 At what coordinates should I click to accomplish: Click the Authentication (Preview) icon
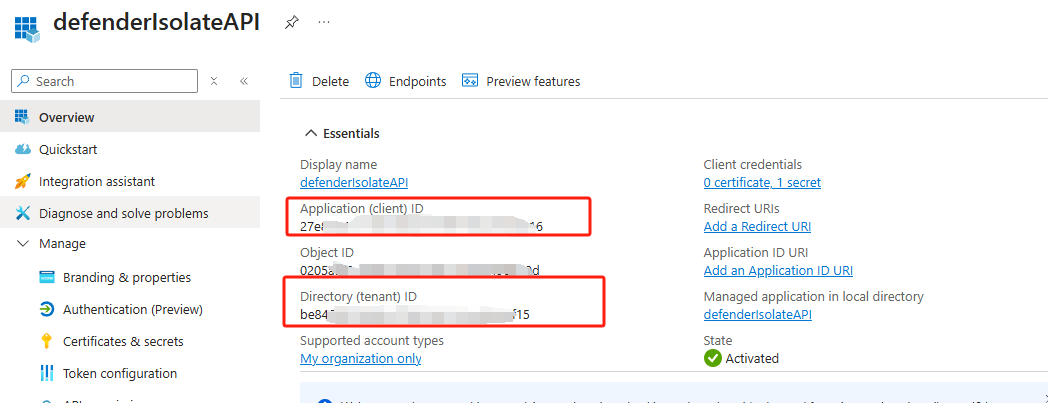[47, 309]
